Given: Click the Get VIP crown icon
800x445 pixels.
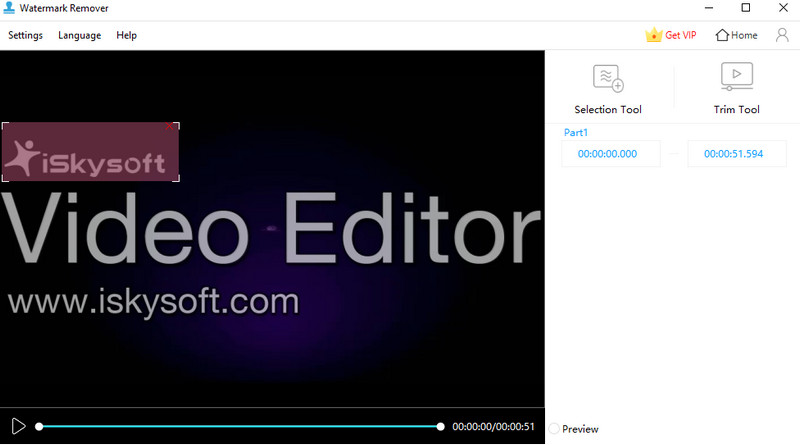Looking at the screenshot, I should 654,35.
